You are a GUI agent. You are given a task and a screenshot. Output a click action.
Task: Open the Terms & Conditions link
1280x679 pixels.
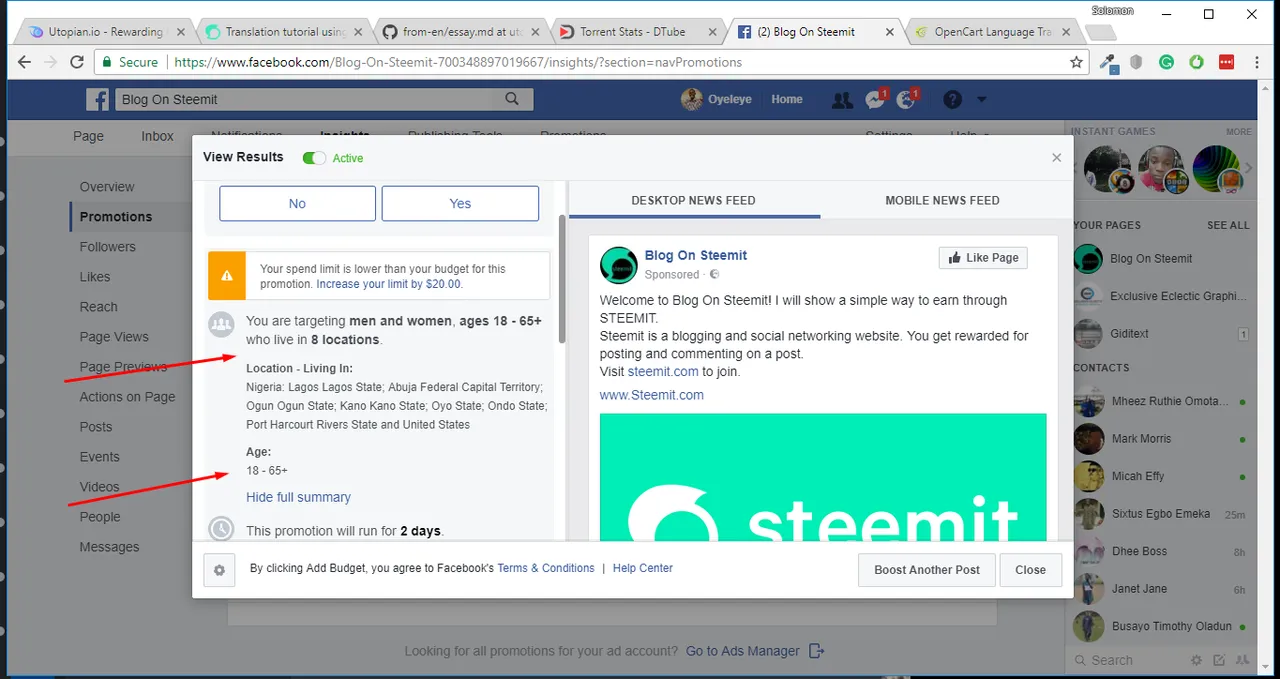(x=546, y=568)
